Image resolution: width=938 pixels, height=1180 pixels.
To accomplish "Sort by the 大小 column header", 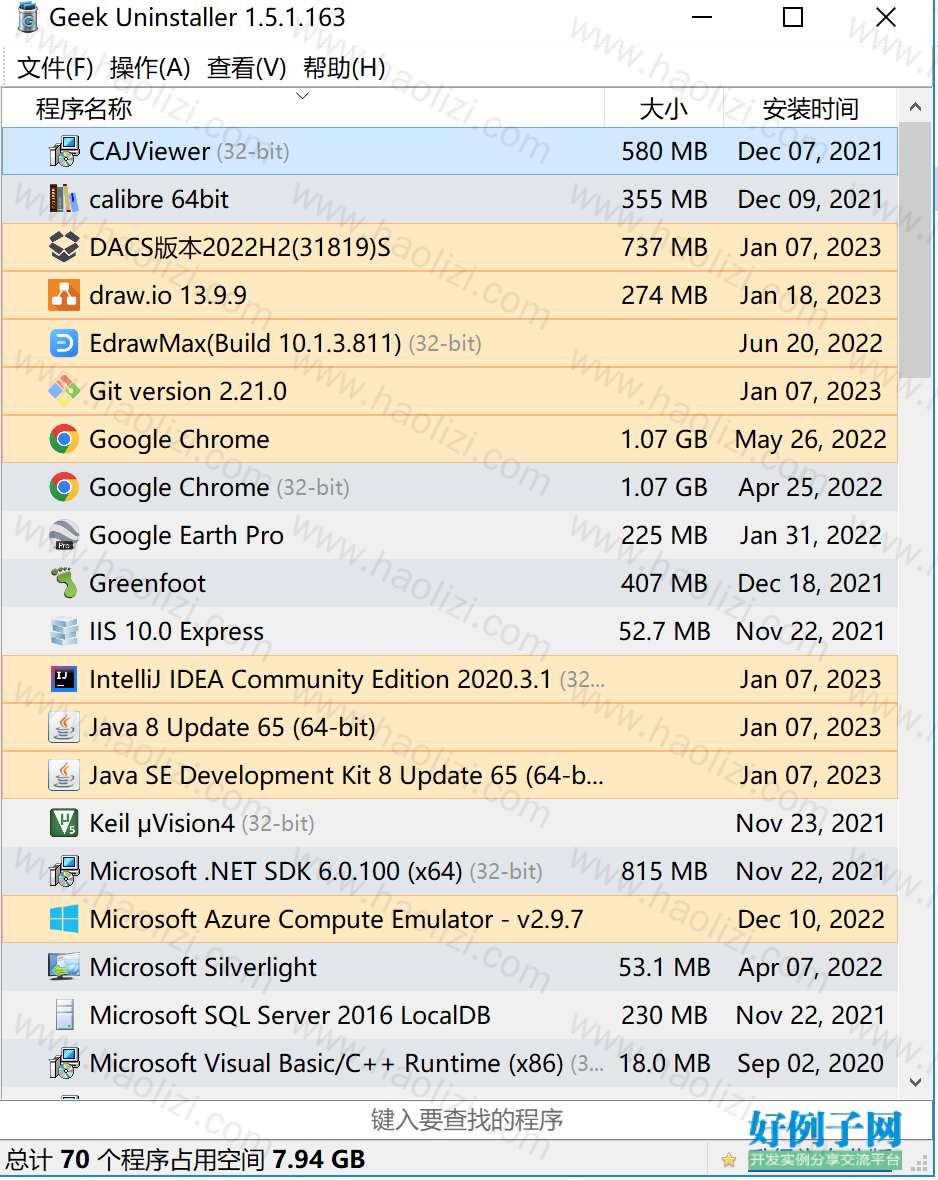I will 664,108.
